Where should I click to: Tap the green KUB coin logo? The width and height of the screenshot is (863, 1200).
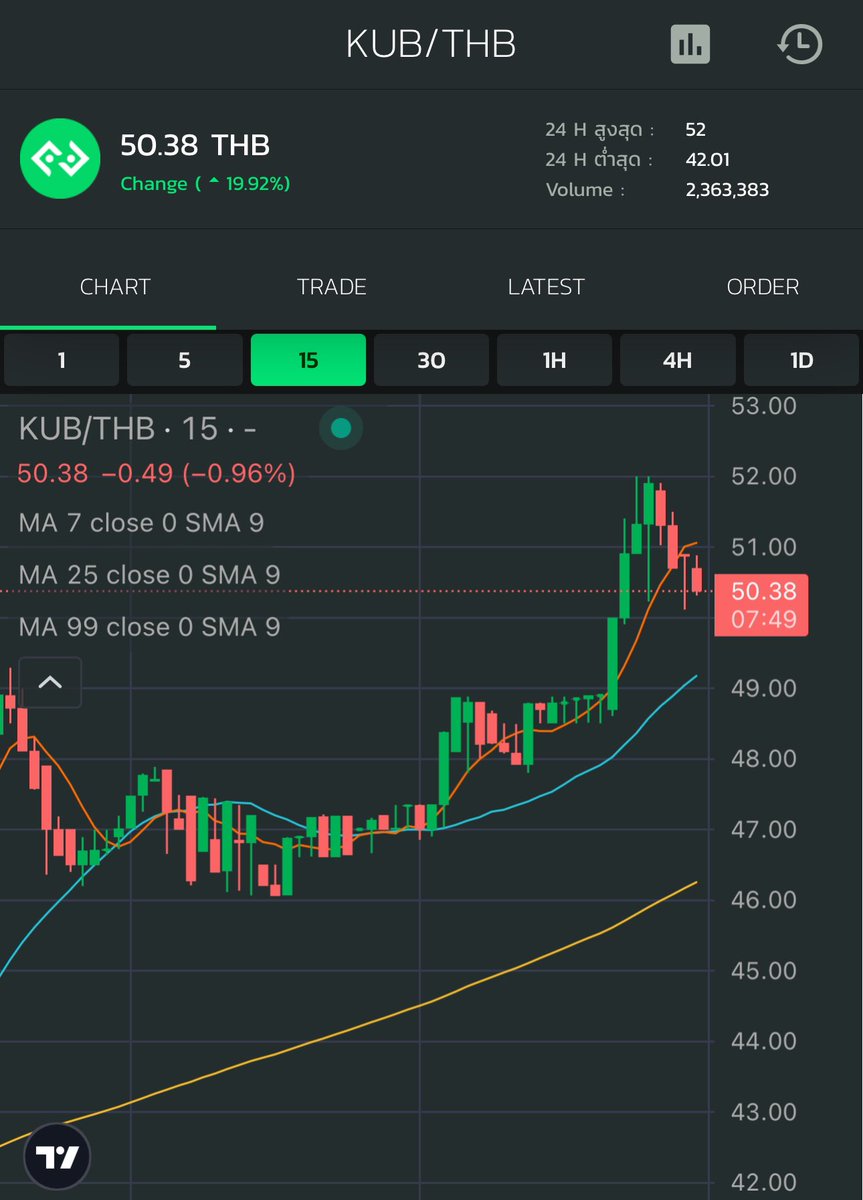pyautogui.click(x=60, y=158)
